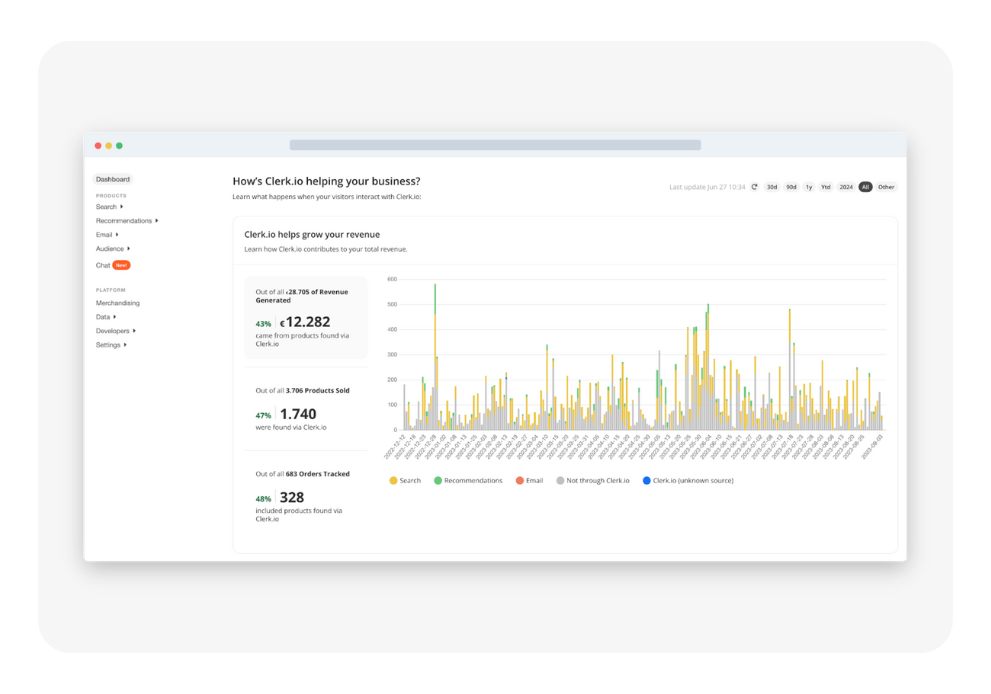Click the gray Not through Clerk.io dot
This screenshot has height=694, width=991.
[561, 481]
